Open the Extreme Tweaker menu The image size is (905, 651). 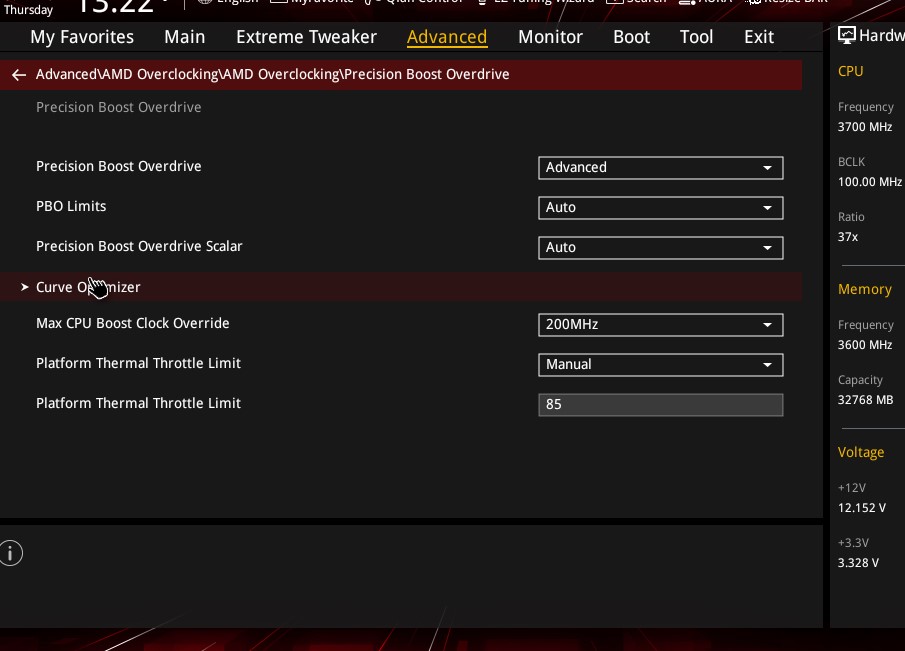coord(306,37)
